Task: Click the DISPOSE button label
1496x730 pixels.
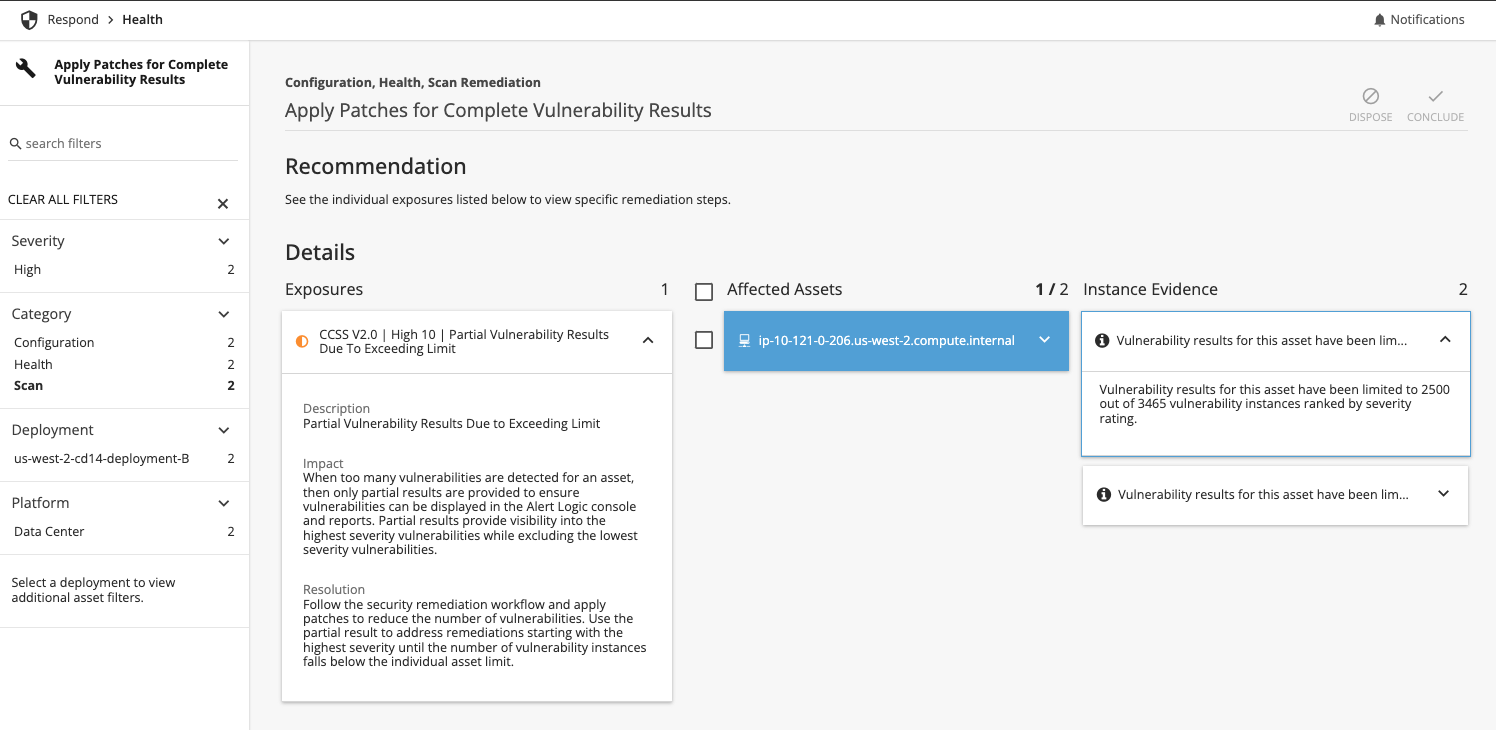Action: click(1370, 118)
